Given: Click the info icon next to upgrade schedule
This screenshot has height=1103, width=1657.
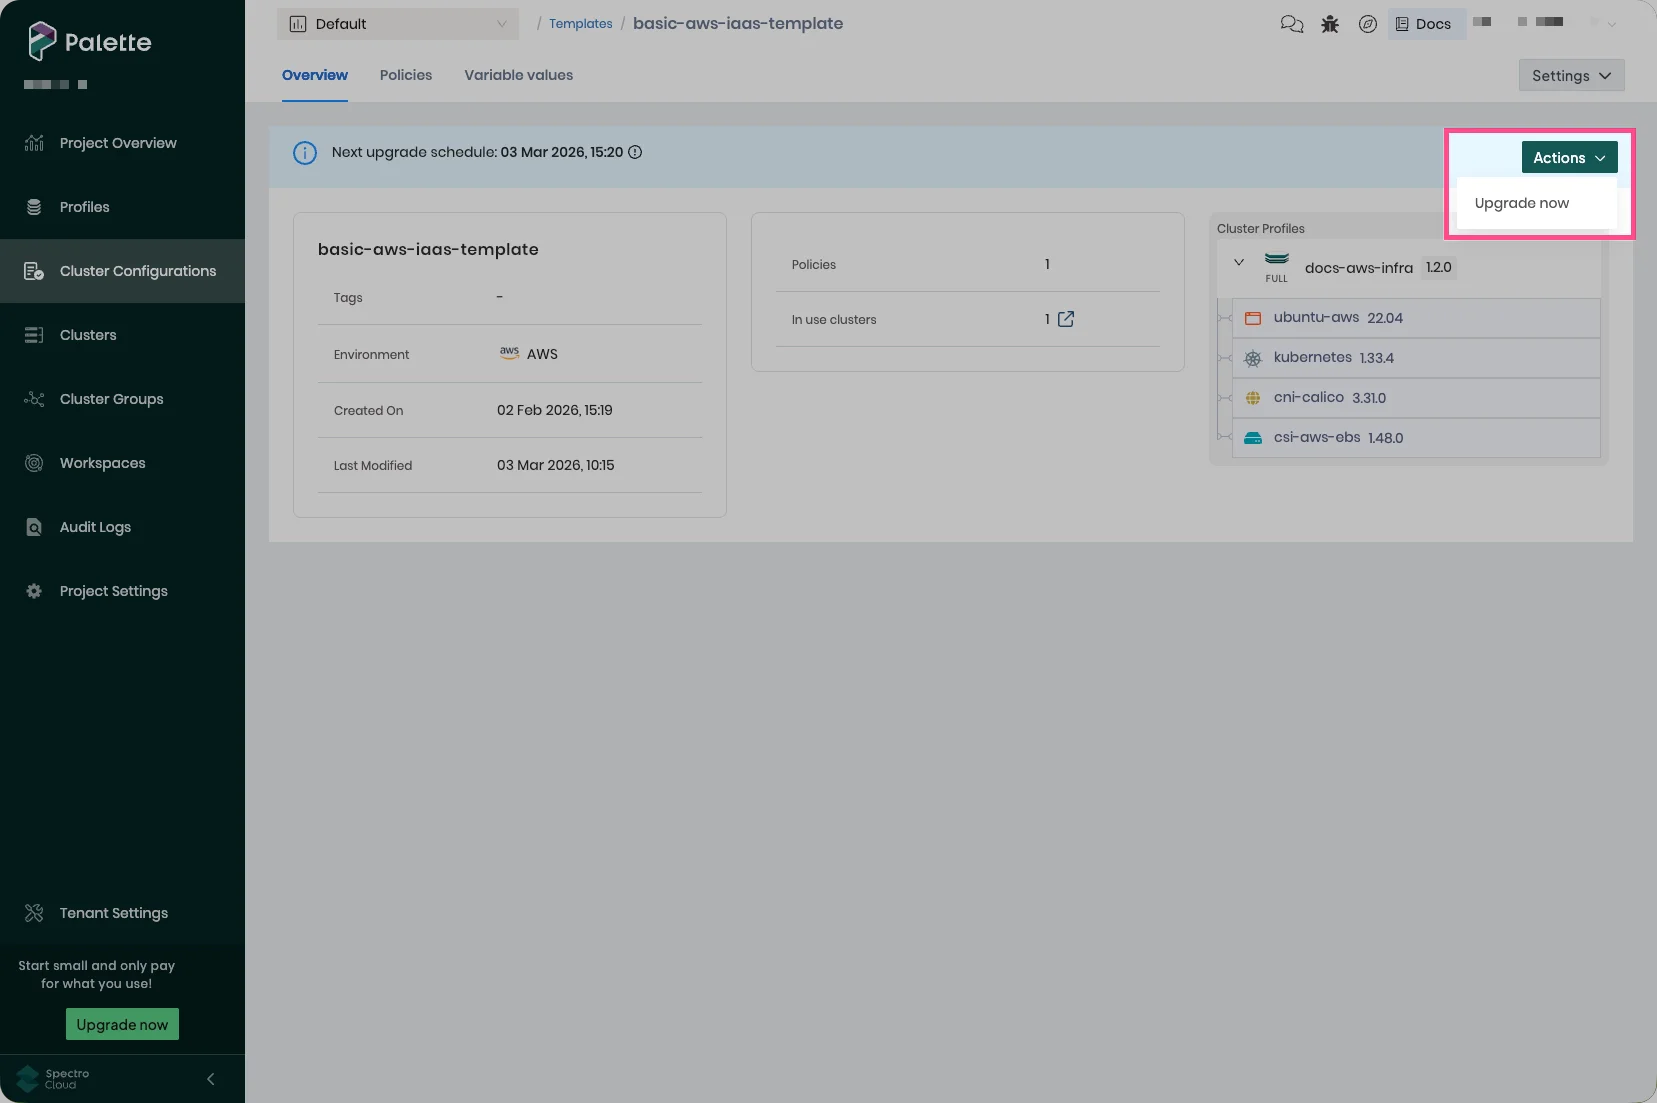Looking at the screenshot, I should point(636,152).
